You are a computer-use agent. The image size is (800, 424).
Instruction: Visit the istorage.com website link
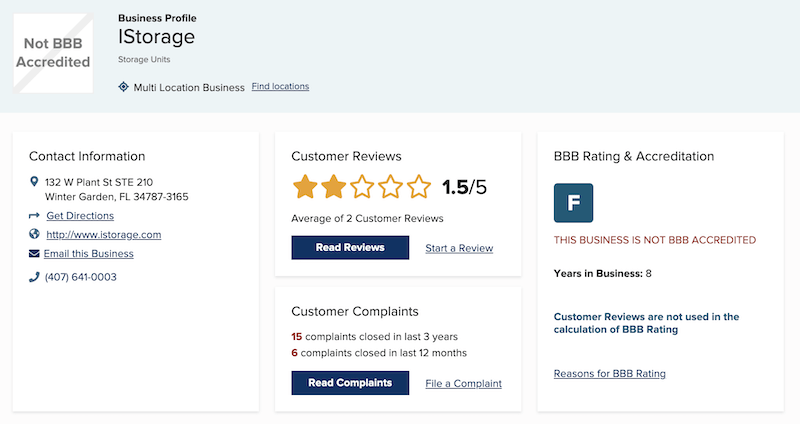104,235
